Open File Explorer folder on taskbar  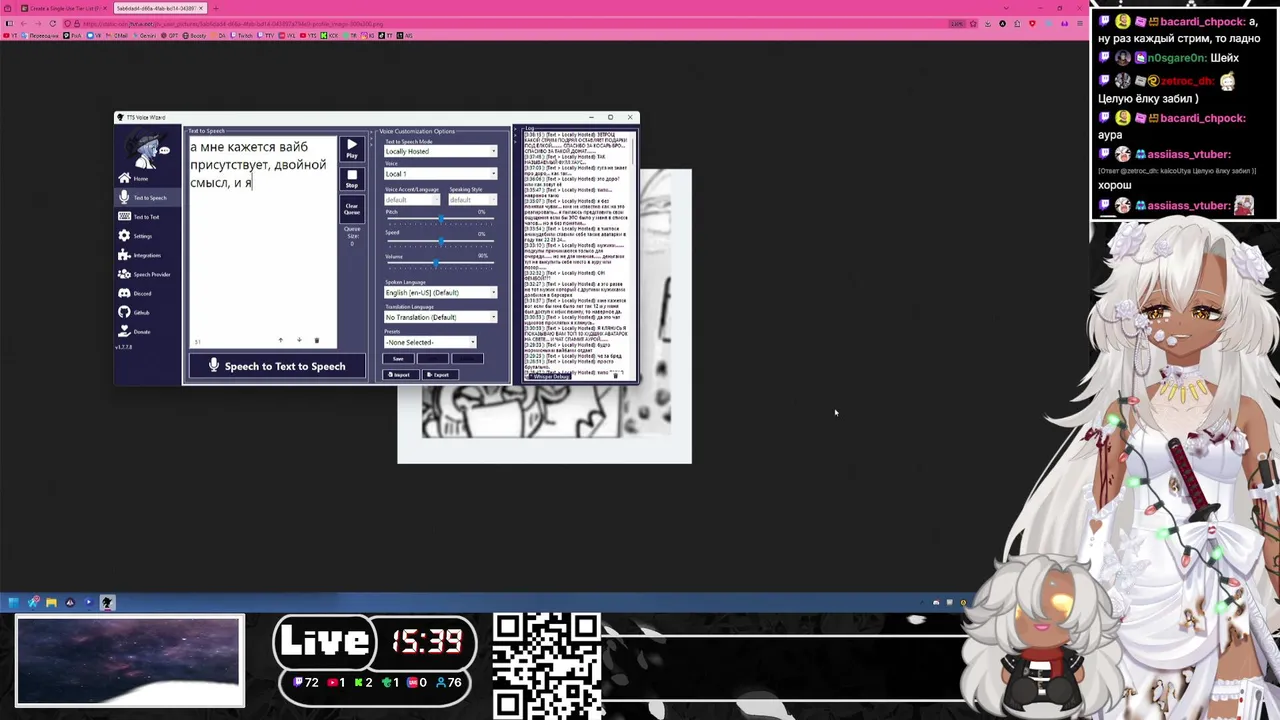51,602
